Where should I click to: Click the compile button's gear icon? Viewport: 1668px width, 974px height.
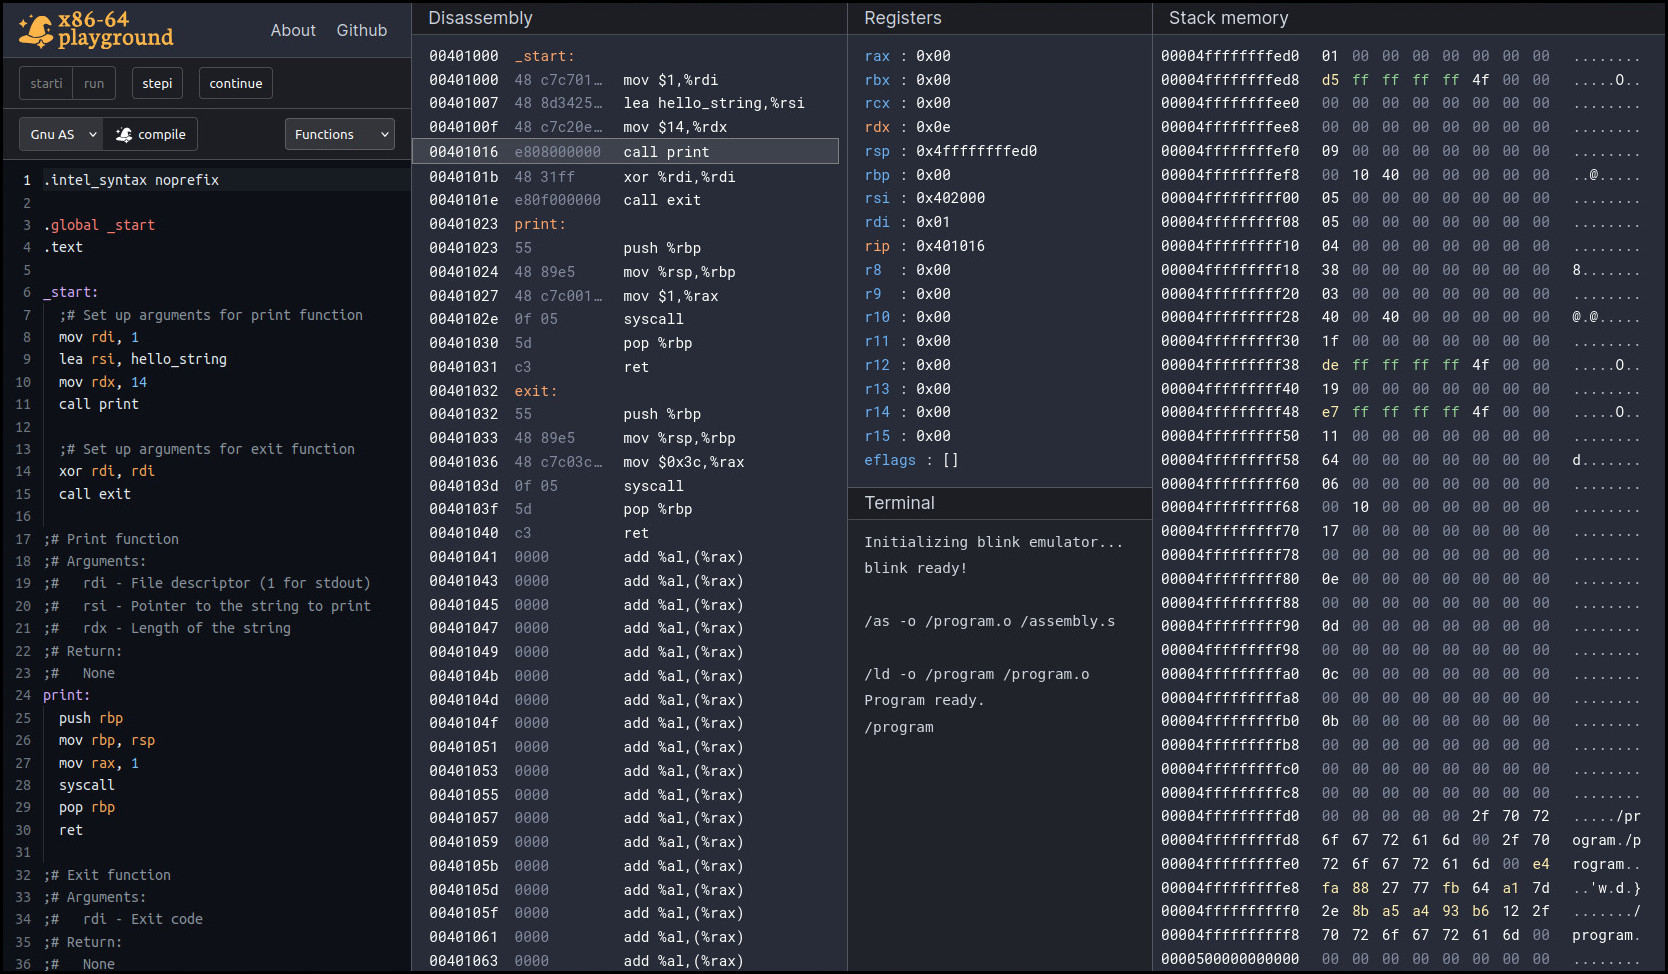click(x=124, y=134)
